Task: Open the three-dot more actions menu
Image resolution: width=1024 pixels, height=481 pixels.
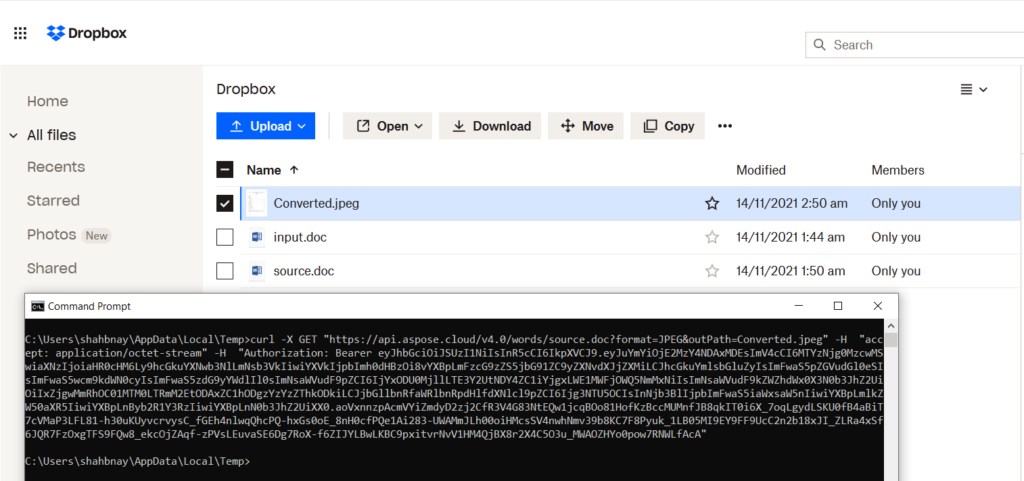Action: (725, 126)
